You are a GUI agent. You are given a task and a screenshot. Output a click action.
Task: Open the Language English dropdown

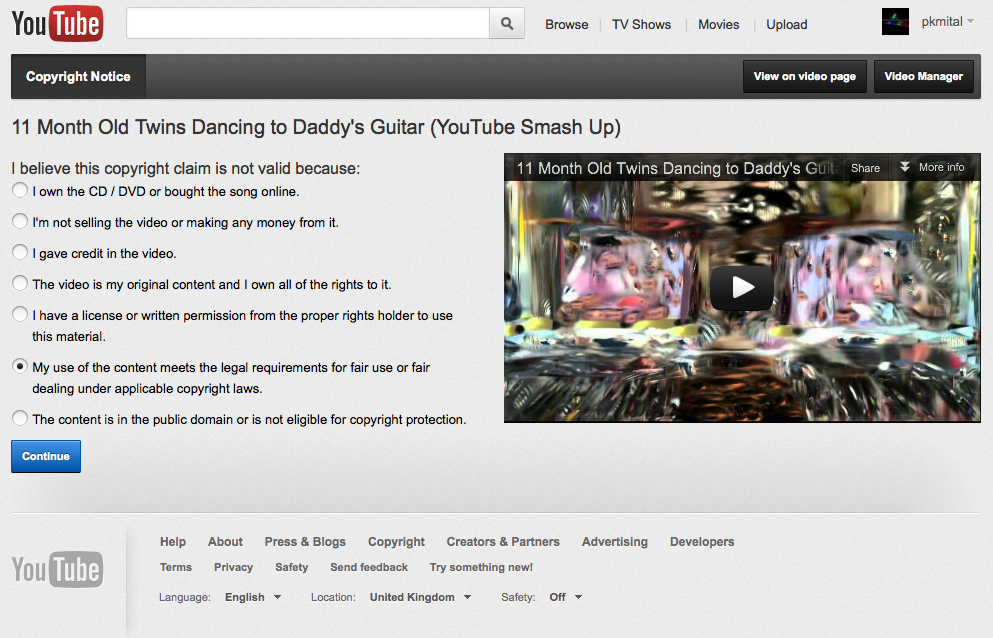click(x=253, y=597)
